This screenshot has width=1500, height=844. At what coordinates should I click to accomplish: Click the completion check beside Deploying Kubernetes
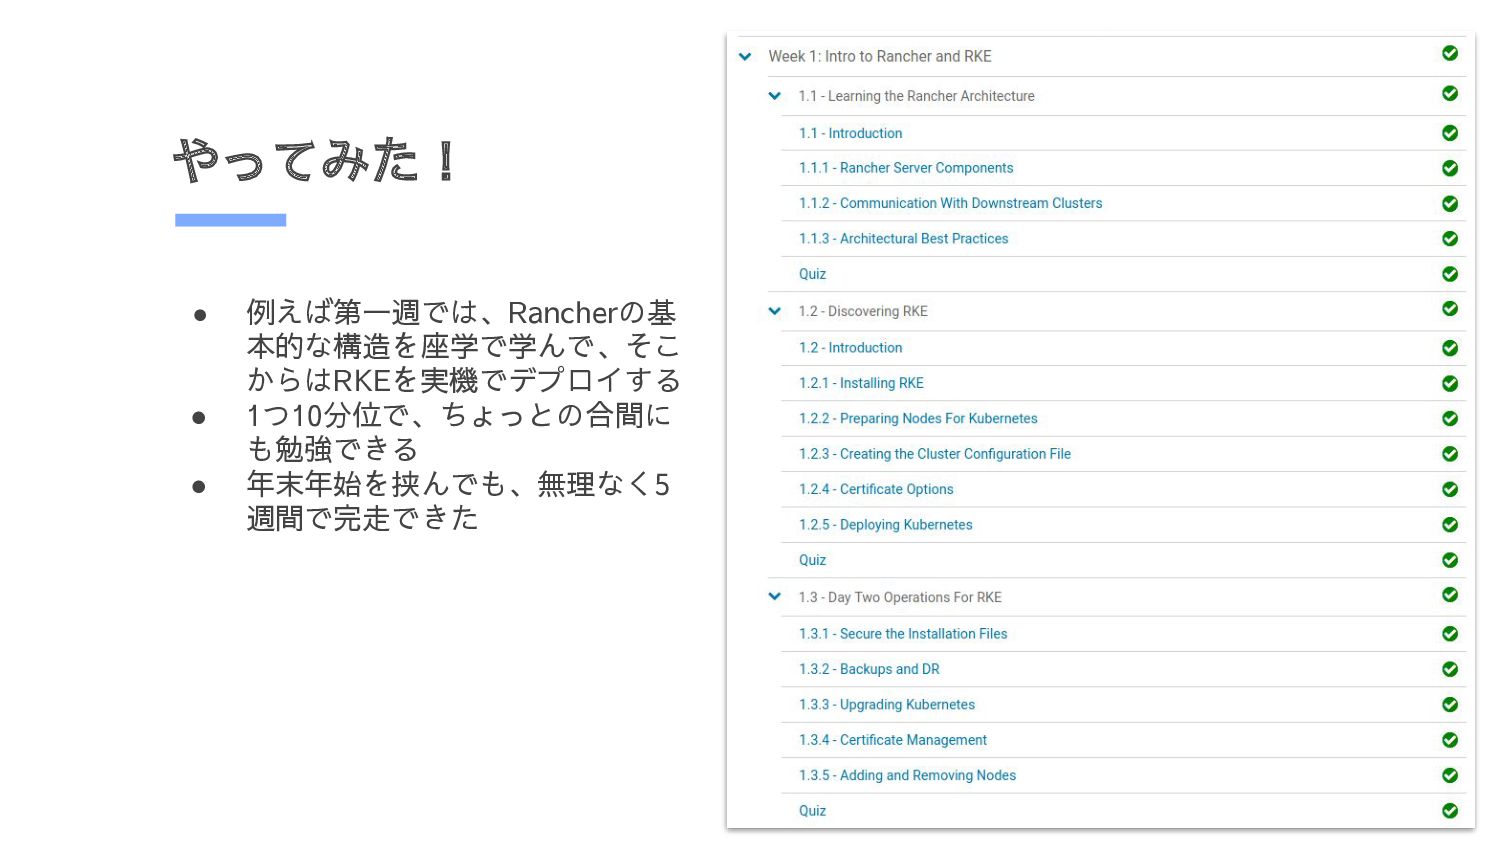click(1450, 525)
